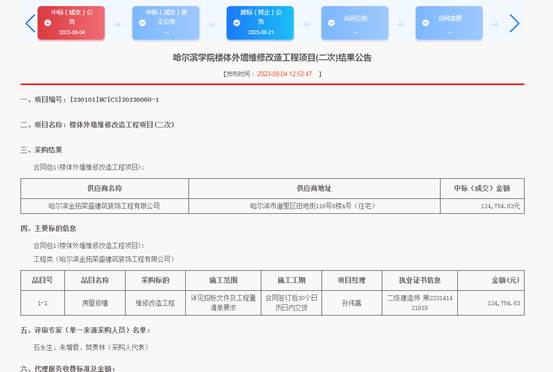Click the small arrows between first and second cards
Viewport: 553px width, 372px height.
pyautogui.click(x=118, y=24)
